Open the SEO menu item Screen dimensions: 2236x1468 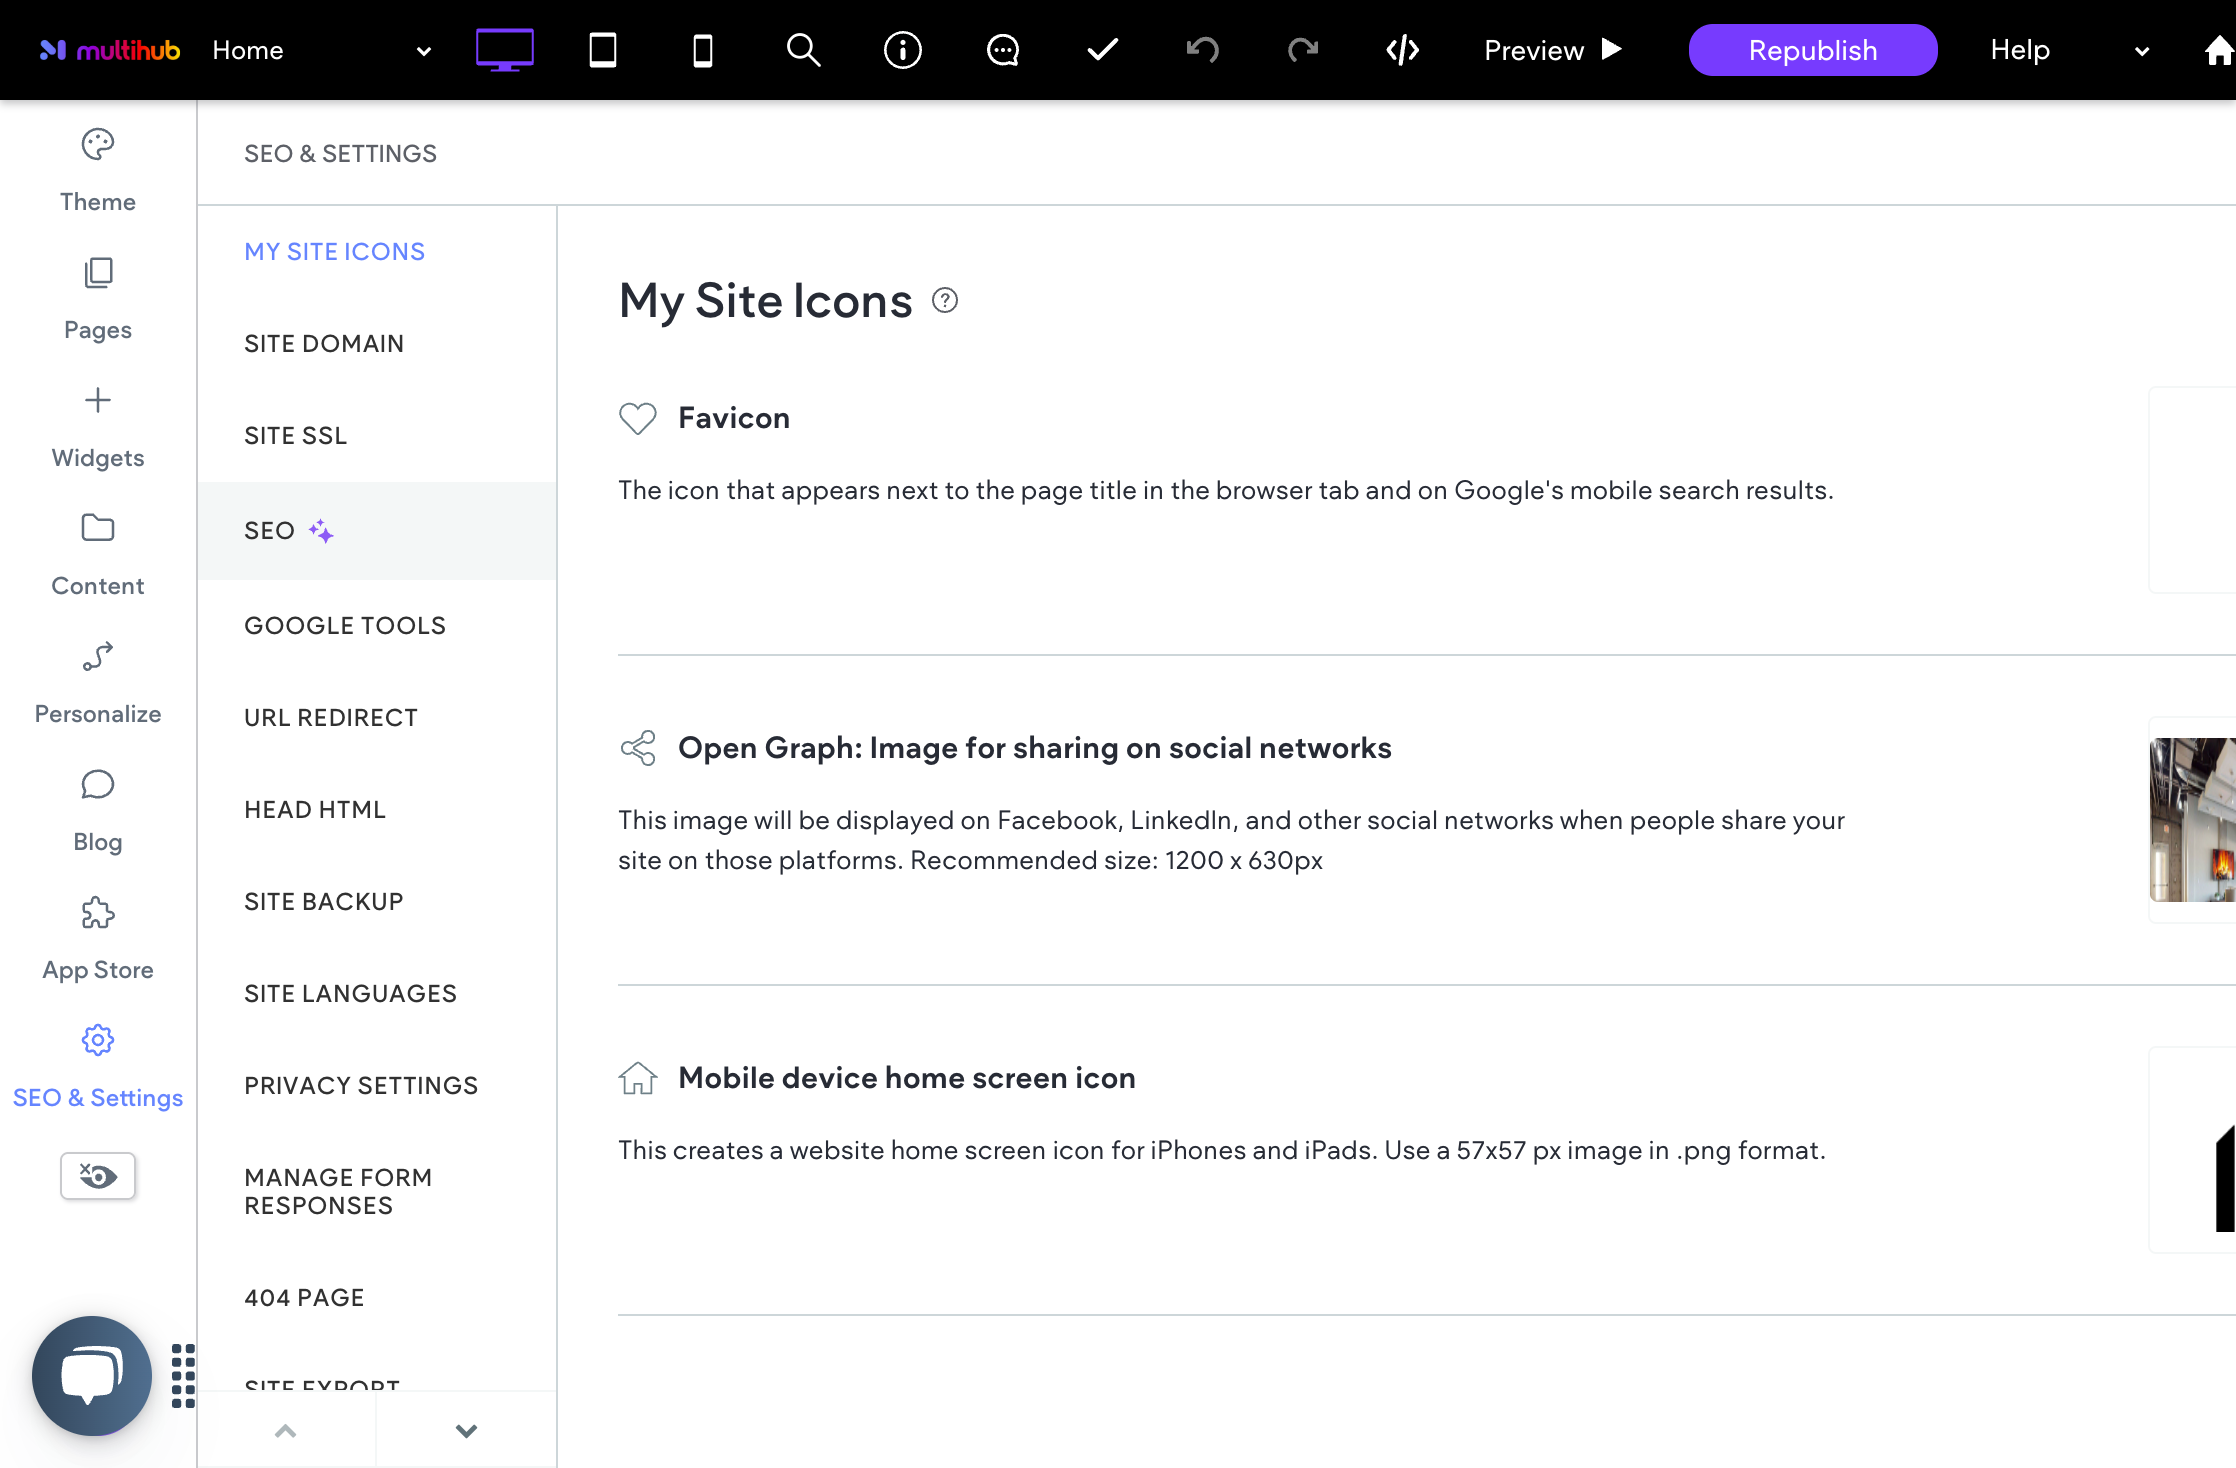(377, 531)
